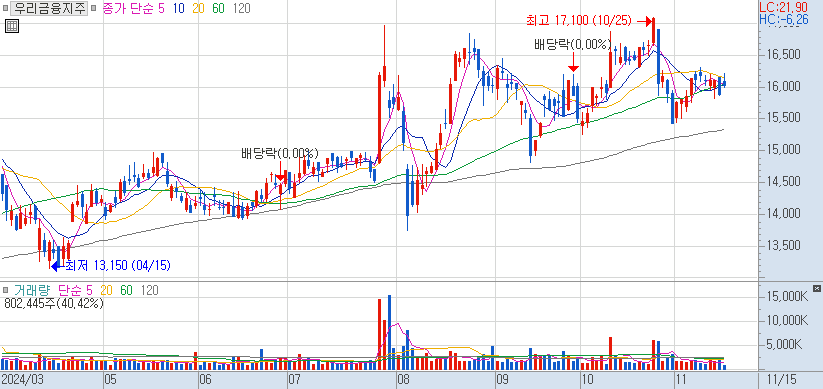Toggle the small square before 종가 단순
823x389 pixels.
pyautogui.click(x=93, y=8)
